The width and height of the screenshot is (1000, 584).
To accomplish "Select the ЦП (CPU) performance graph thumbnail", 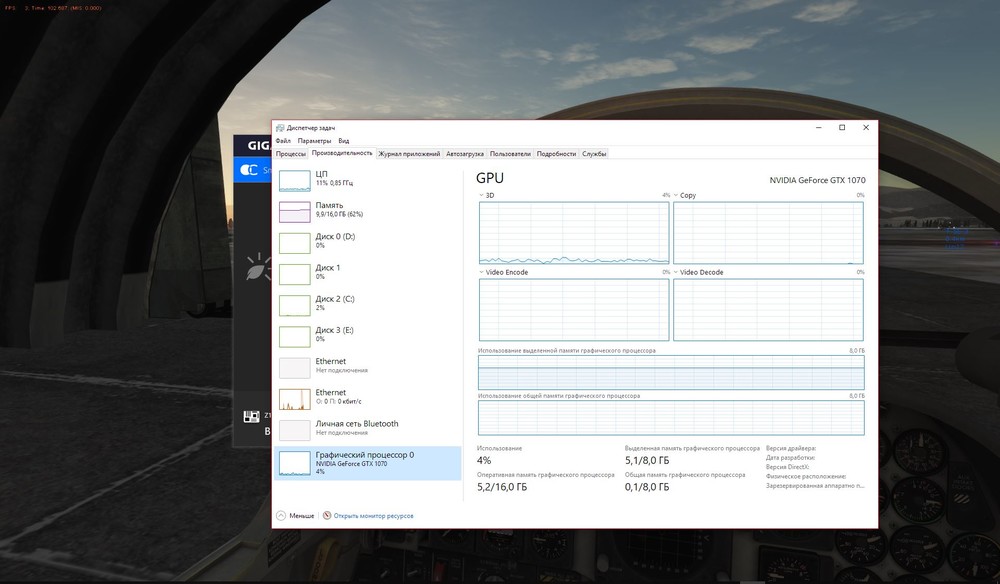I will (294, 180).
